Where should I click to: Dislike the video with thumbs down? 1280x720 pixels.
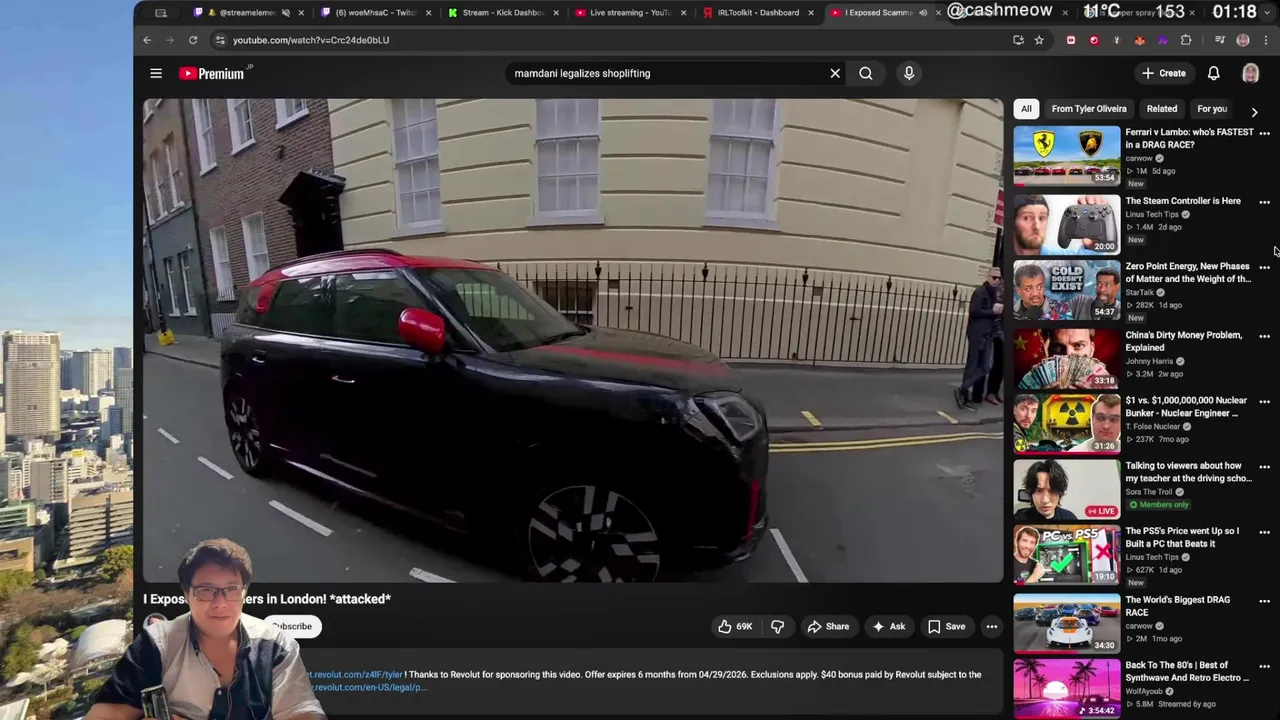(777, 627)
